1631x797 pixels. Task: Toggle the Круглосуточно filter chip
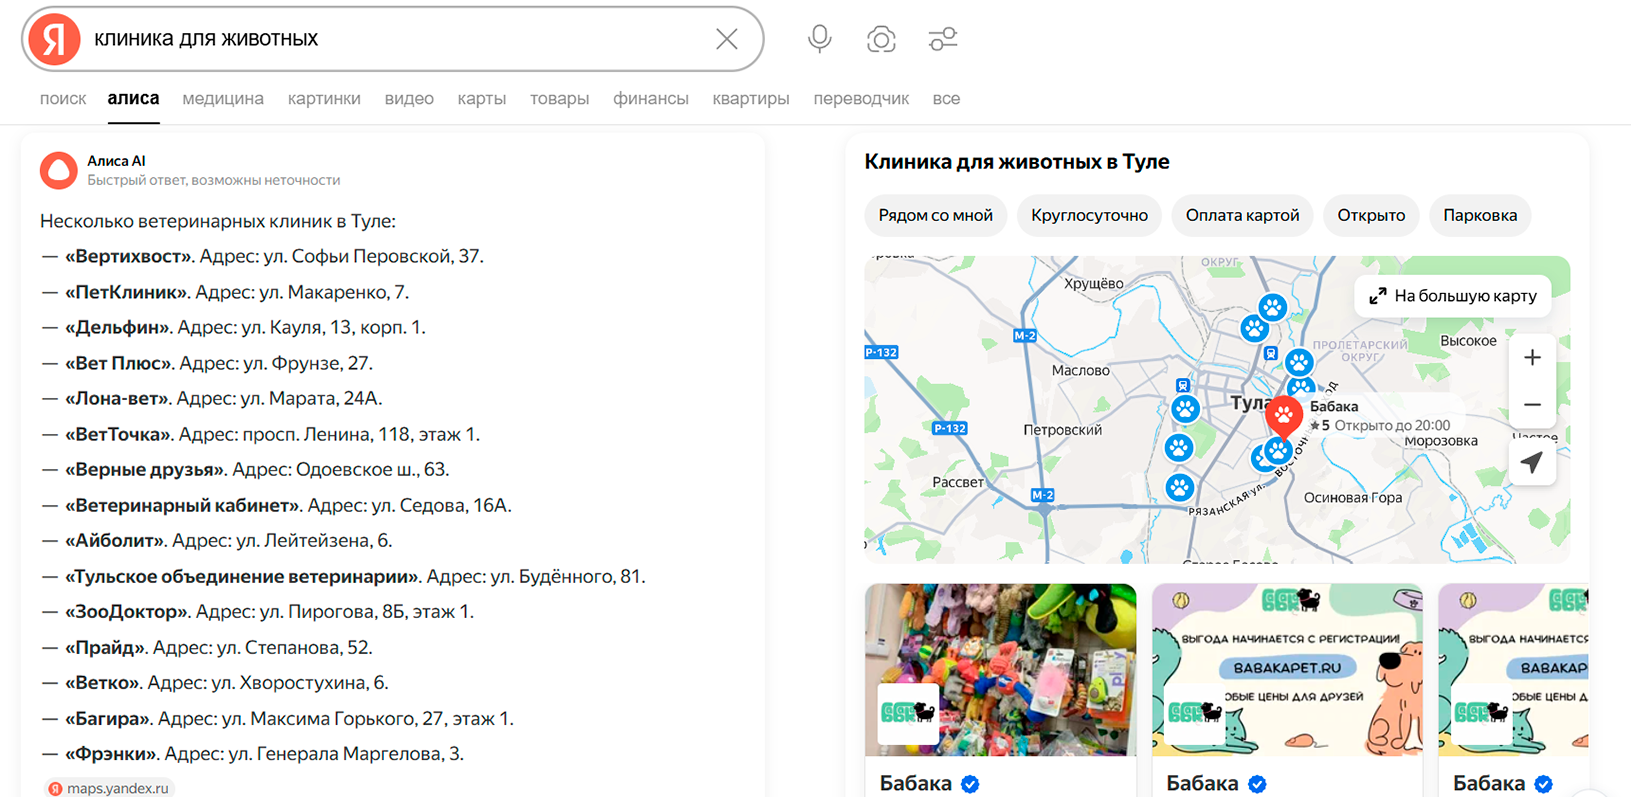[1089, 215]
